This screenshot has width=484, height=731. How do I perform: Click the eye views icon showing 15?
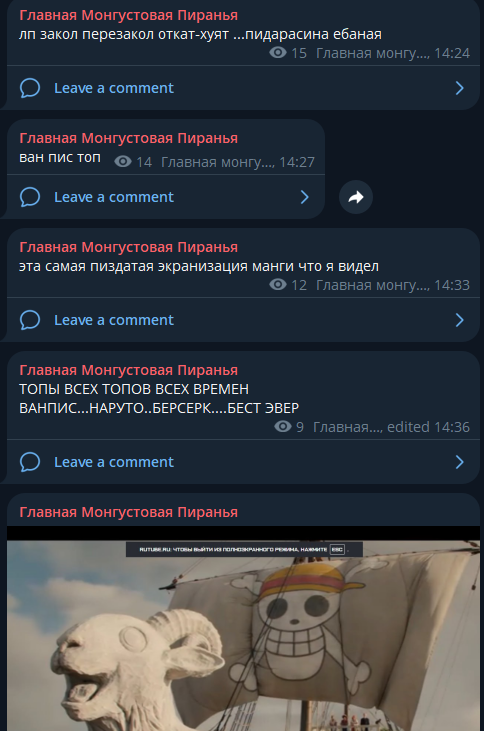[x=278, y=53]
